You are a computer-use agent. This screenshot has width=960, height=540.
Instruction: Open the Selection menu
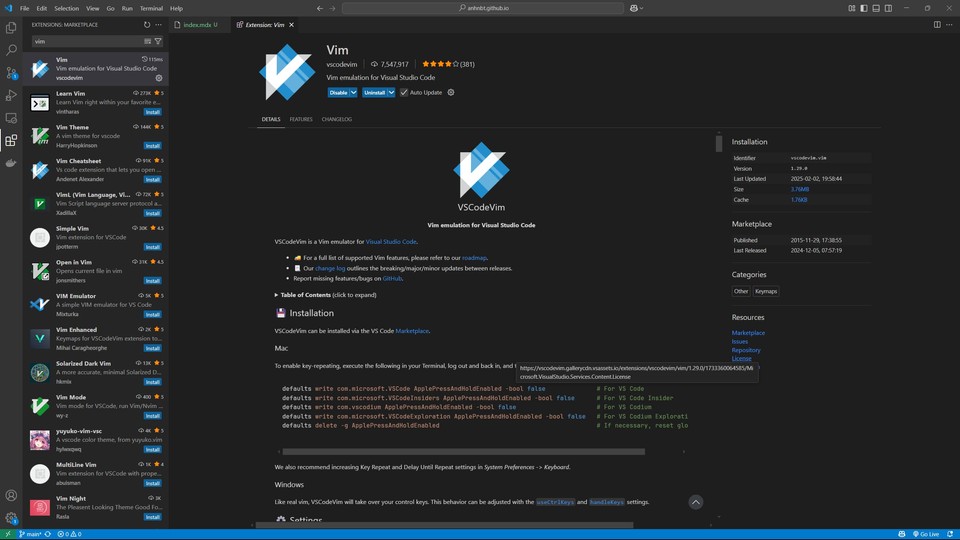[66, 9]
